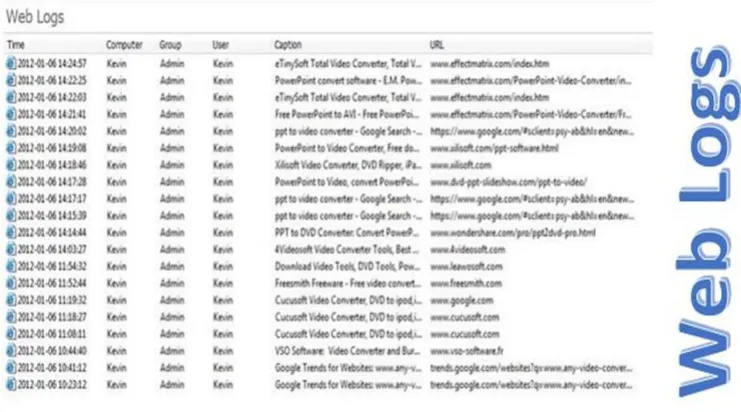The width and height of the screenshot is (741, 412).
Task: Select URL www.effectmatrix.com/index.htm in the 14:24:57 row
Action: tap(490, 63)
